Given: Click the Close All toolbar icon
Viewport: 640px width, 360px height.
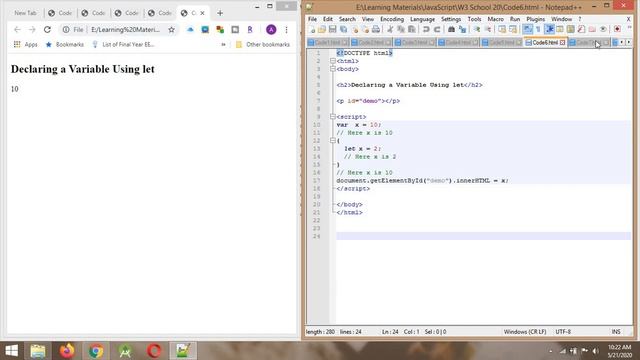Looking at the screenshot, I should point(365,29).
